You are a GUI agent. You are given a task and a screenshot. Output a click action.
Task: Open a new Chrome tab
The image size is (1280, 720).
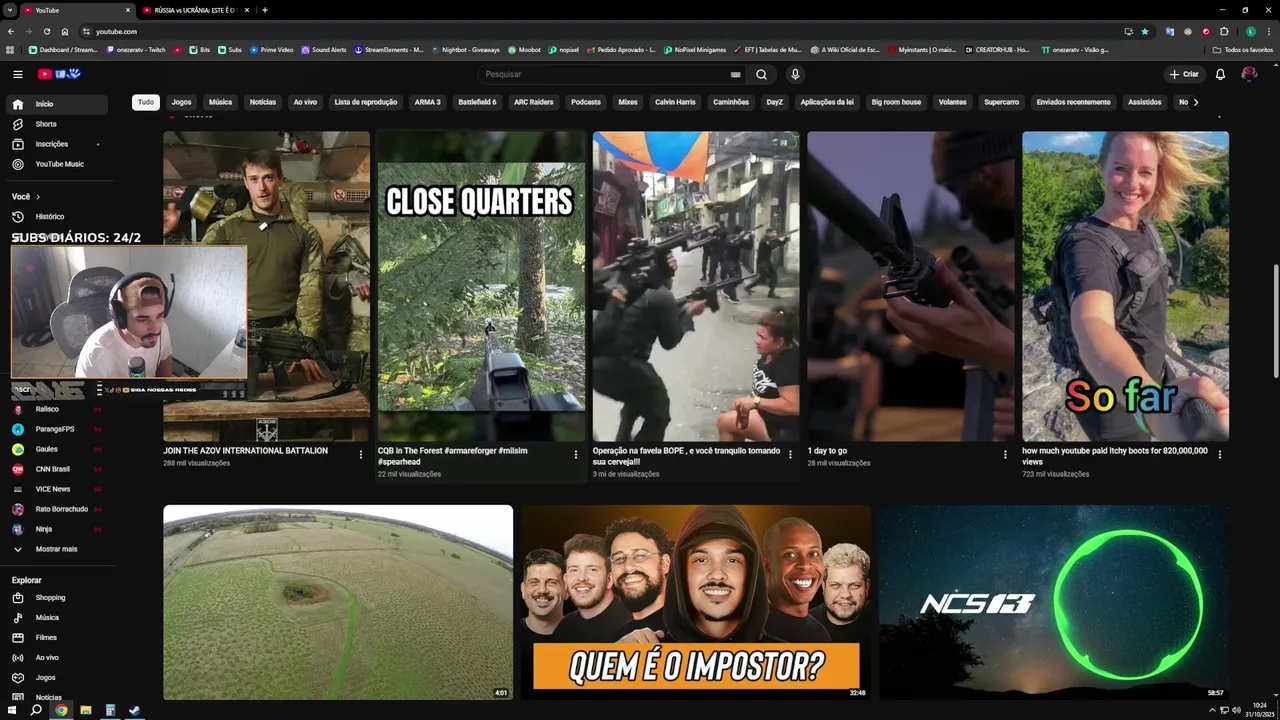264,10
